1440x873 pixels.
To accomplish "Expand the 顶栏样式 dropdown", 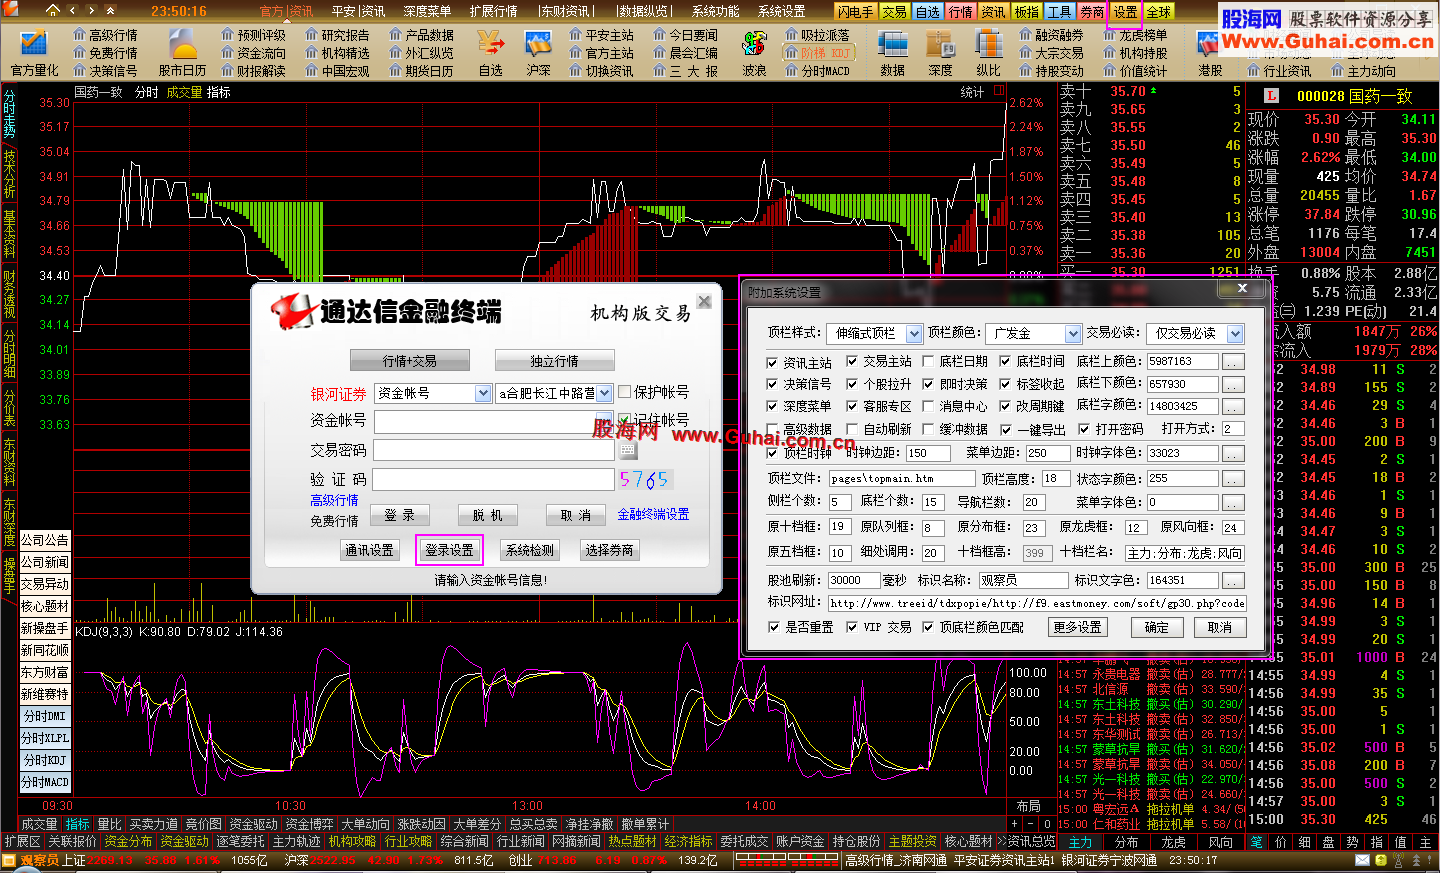I will (x=914, y=333).
